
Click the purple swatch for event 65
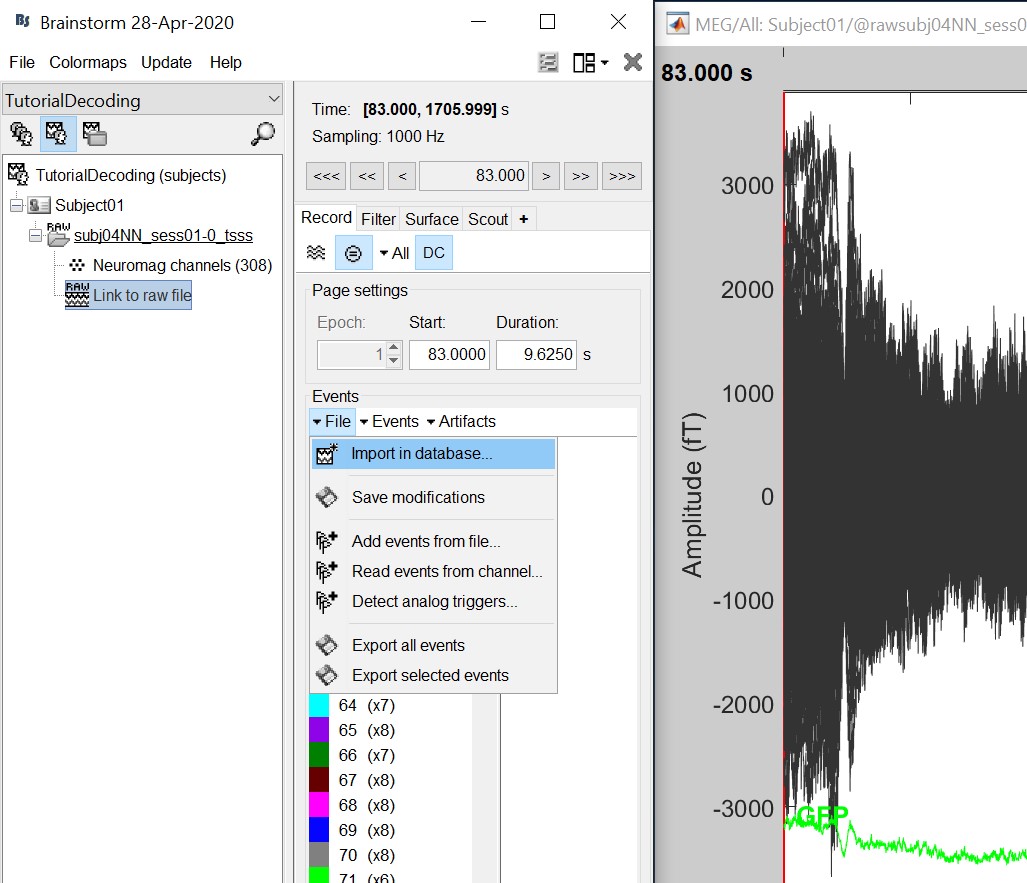click(x=319, y=730)
